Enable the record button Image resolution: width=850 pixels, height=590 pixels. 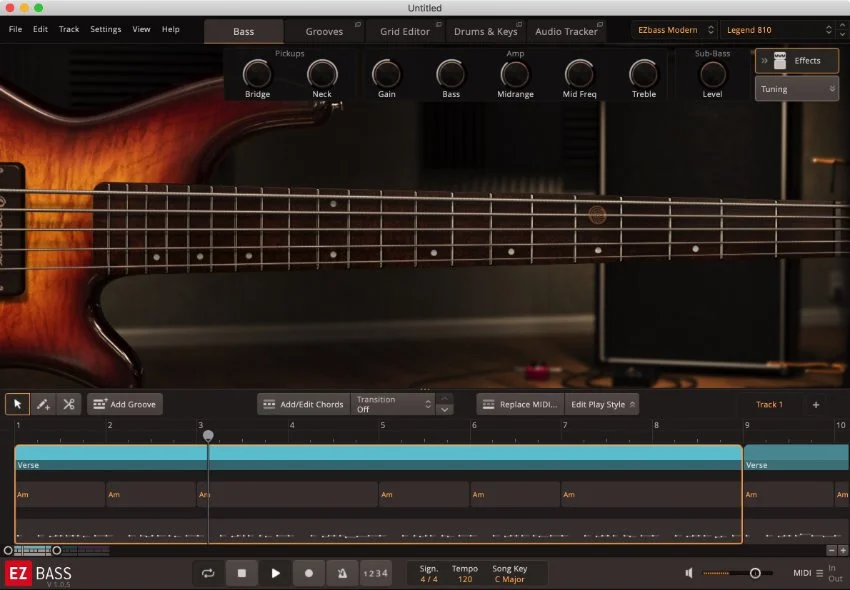[308, 573]
